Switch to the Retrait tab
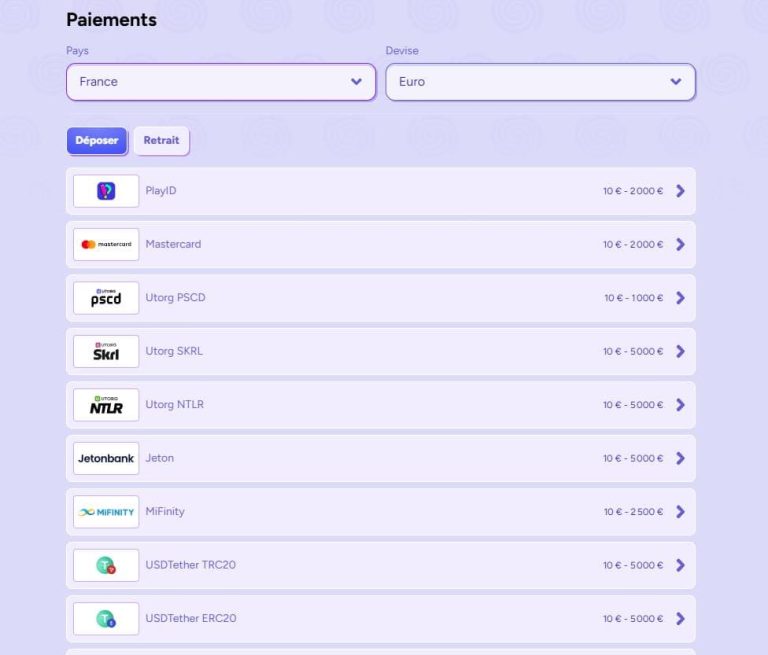Screen dimensions: 768x655 tap(161, 141)
